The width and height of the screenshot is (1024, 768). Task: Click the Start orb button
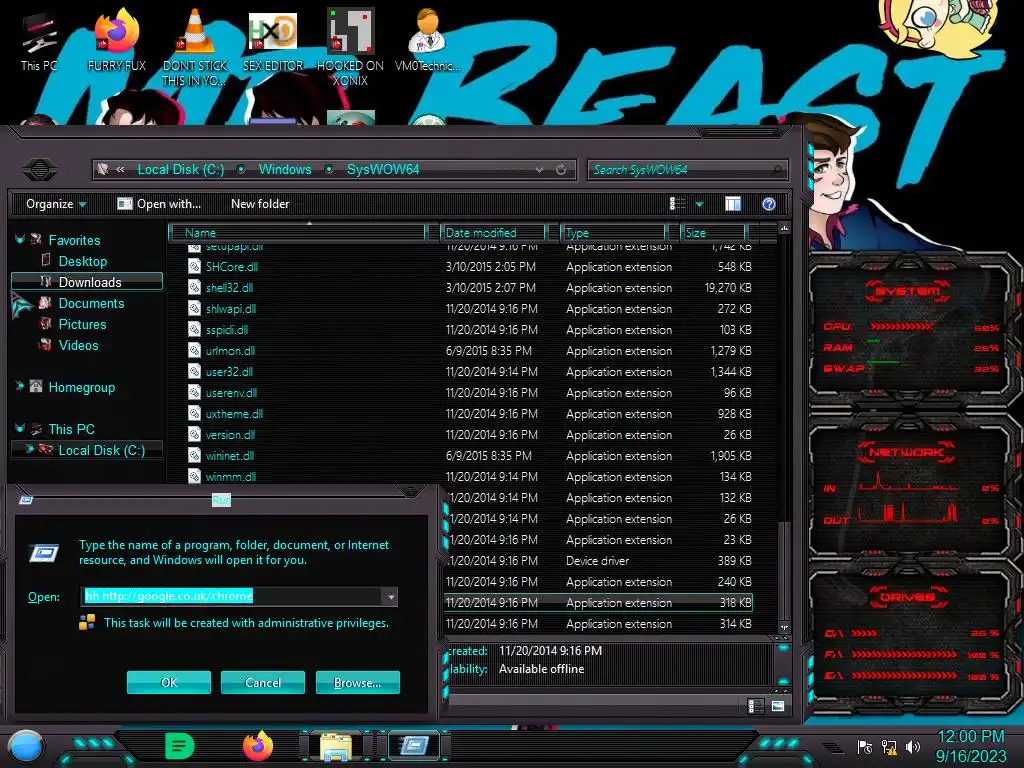pos(26,747)
